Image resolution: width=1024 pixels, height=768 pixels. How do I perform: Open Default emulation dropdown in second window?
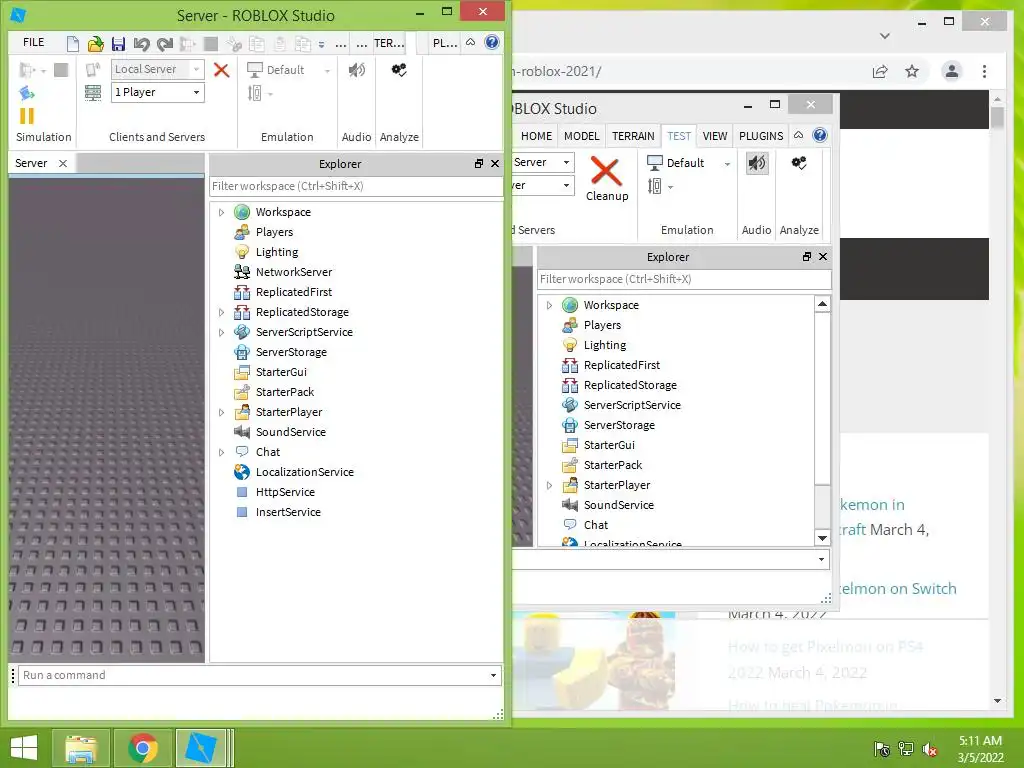(x=727, y=164)
